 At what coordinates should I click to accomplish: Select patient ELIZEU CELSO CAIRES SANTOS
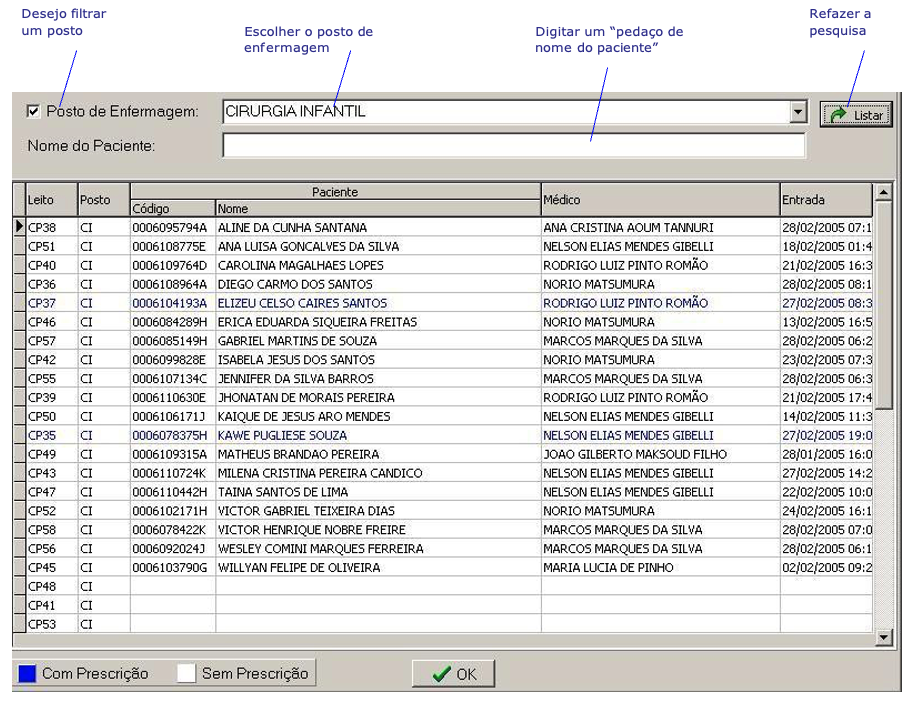point(302,303)
